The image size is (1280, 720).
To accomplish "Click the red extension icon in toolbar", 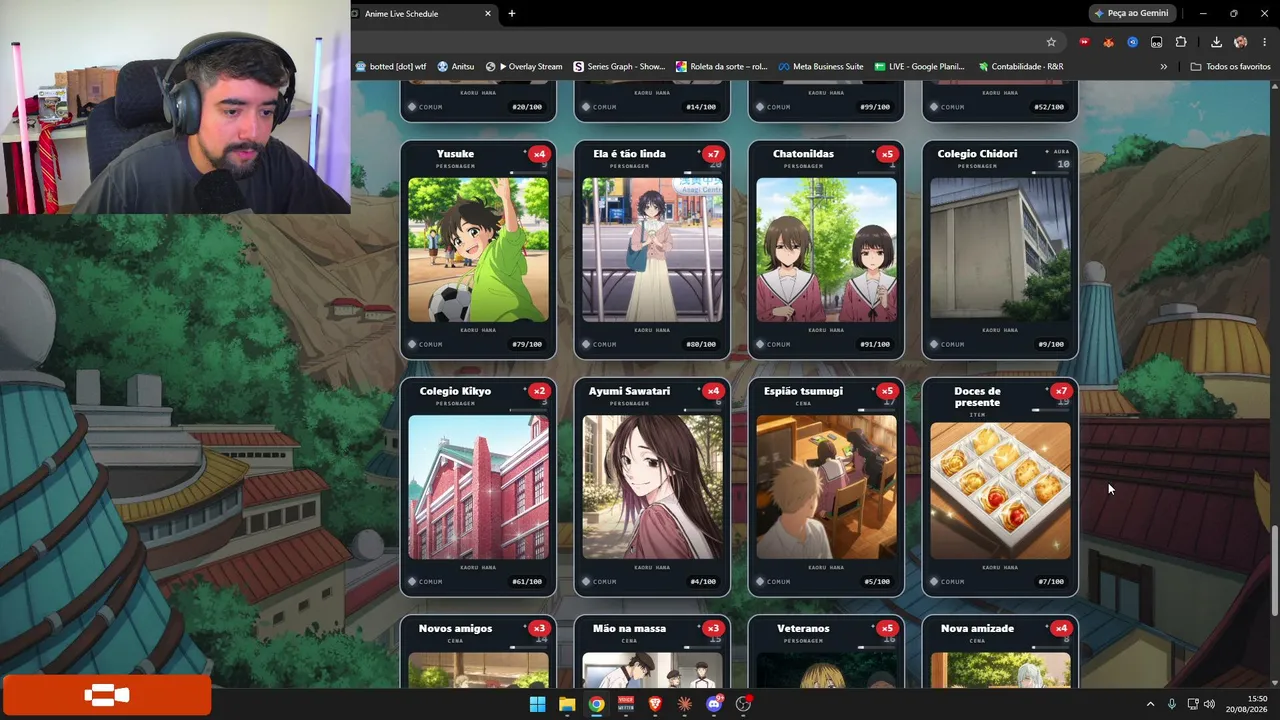I will (1084, 42).
